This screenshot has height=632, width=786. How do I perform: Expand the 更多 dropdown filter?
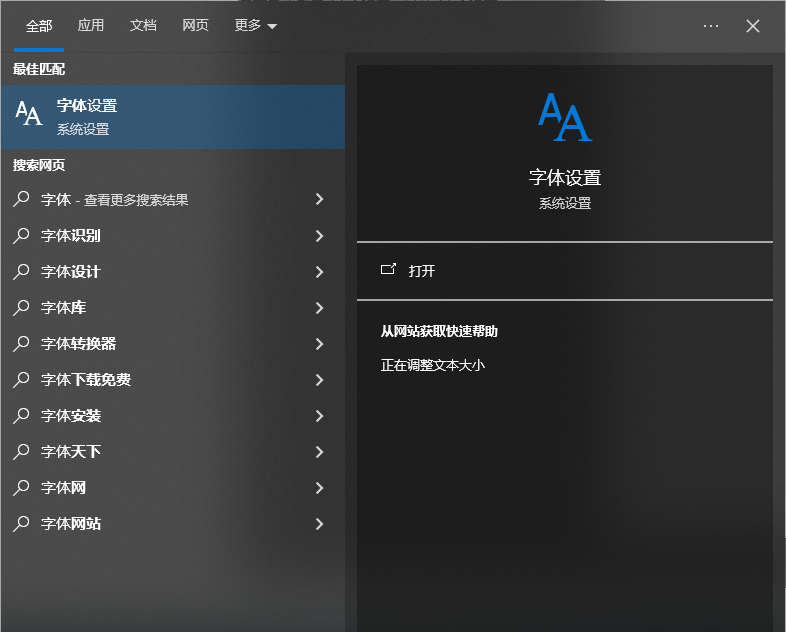[x=255, y=26]
